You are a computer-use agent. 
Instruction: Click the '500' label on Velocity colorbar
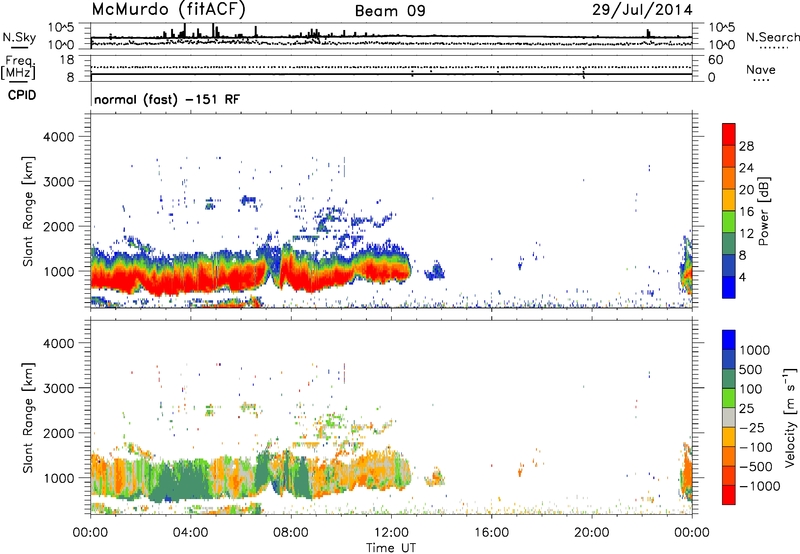pyautogui.click(x=751, y=369)
